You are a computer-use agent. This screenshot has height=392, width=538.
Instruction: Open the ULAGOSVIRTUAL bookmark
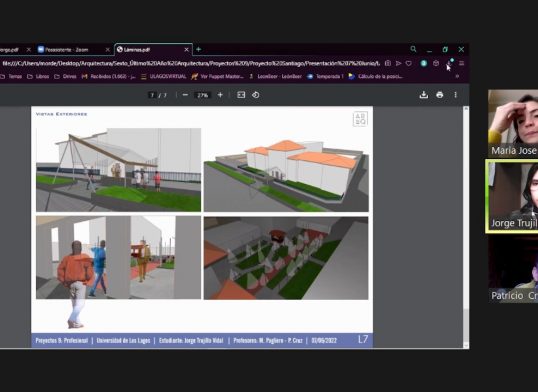[x=164, y=77]
